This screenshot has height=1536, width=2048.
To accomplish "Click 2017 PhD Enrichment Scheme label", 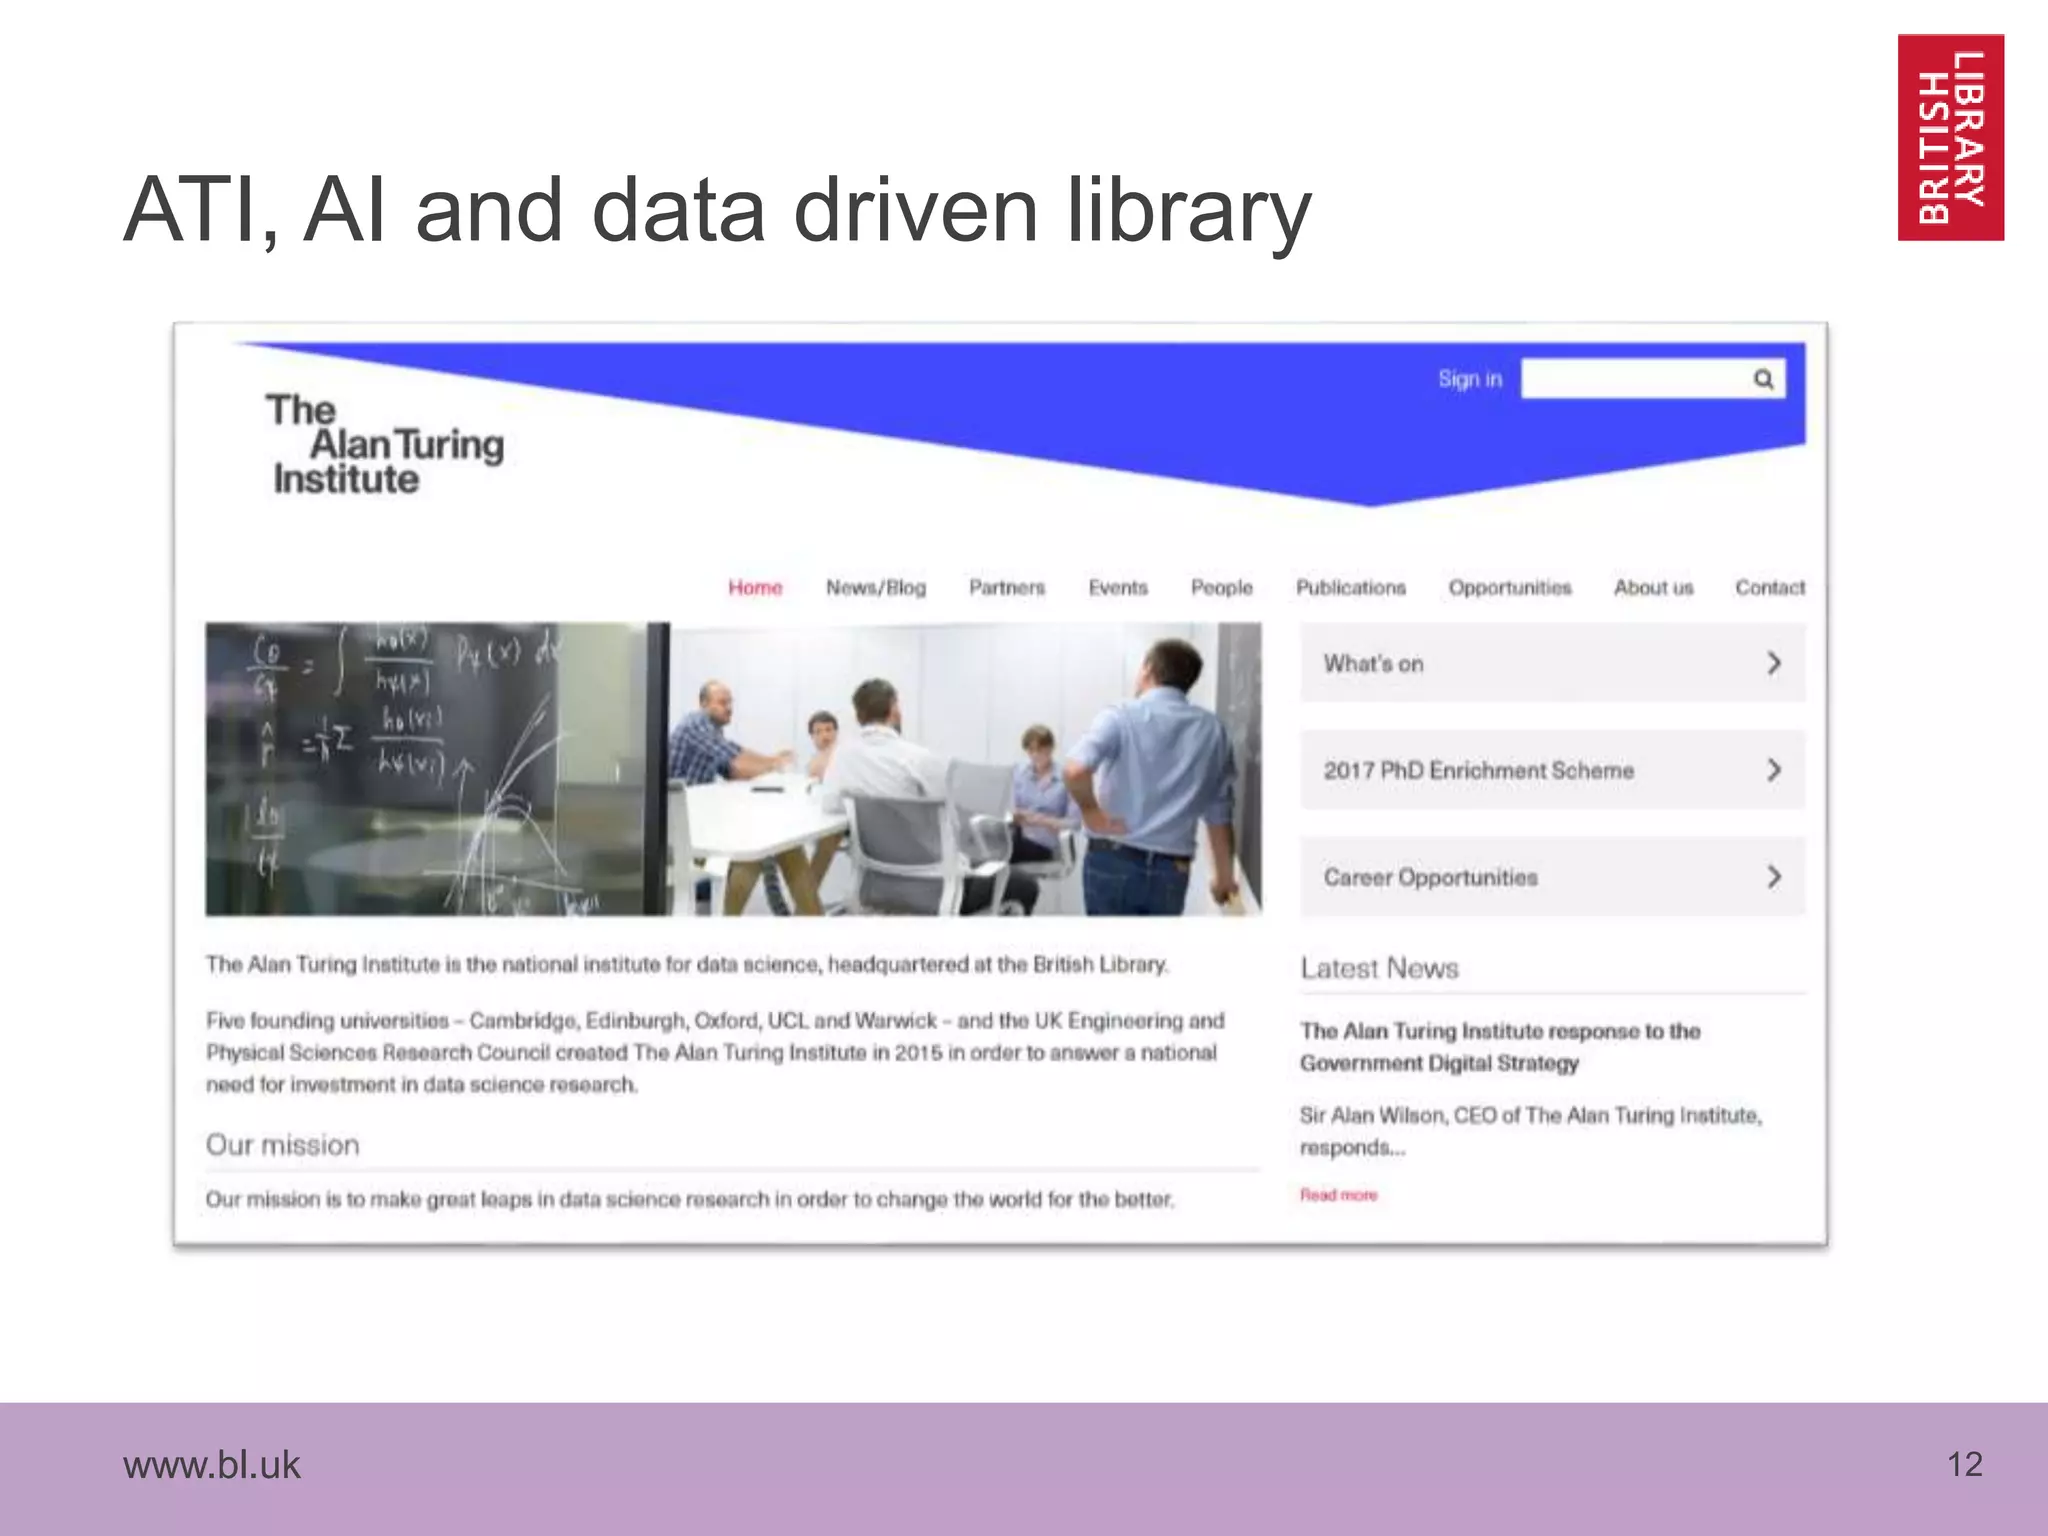I will [1479, 771].
